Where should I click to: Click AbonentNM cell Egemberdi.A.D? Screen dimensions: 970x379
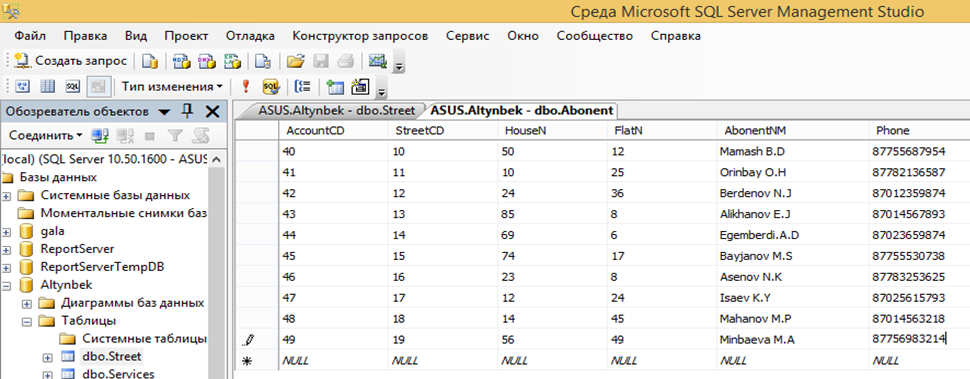coord(793,235)
